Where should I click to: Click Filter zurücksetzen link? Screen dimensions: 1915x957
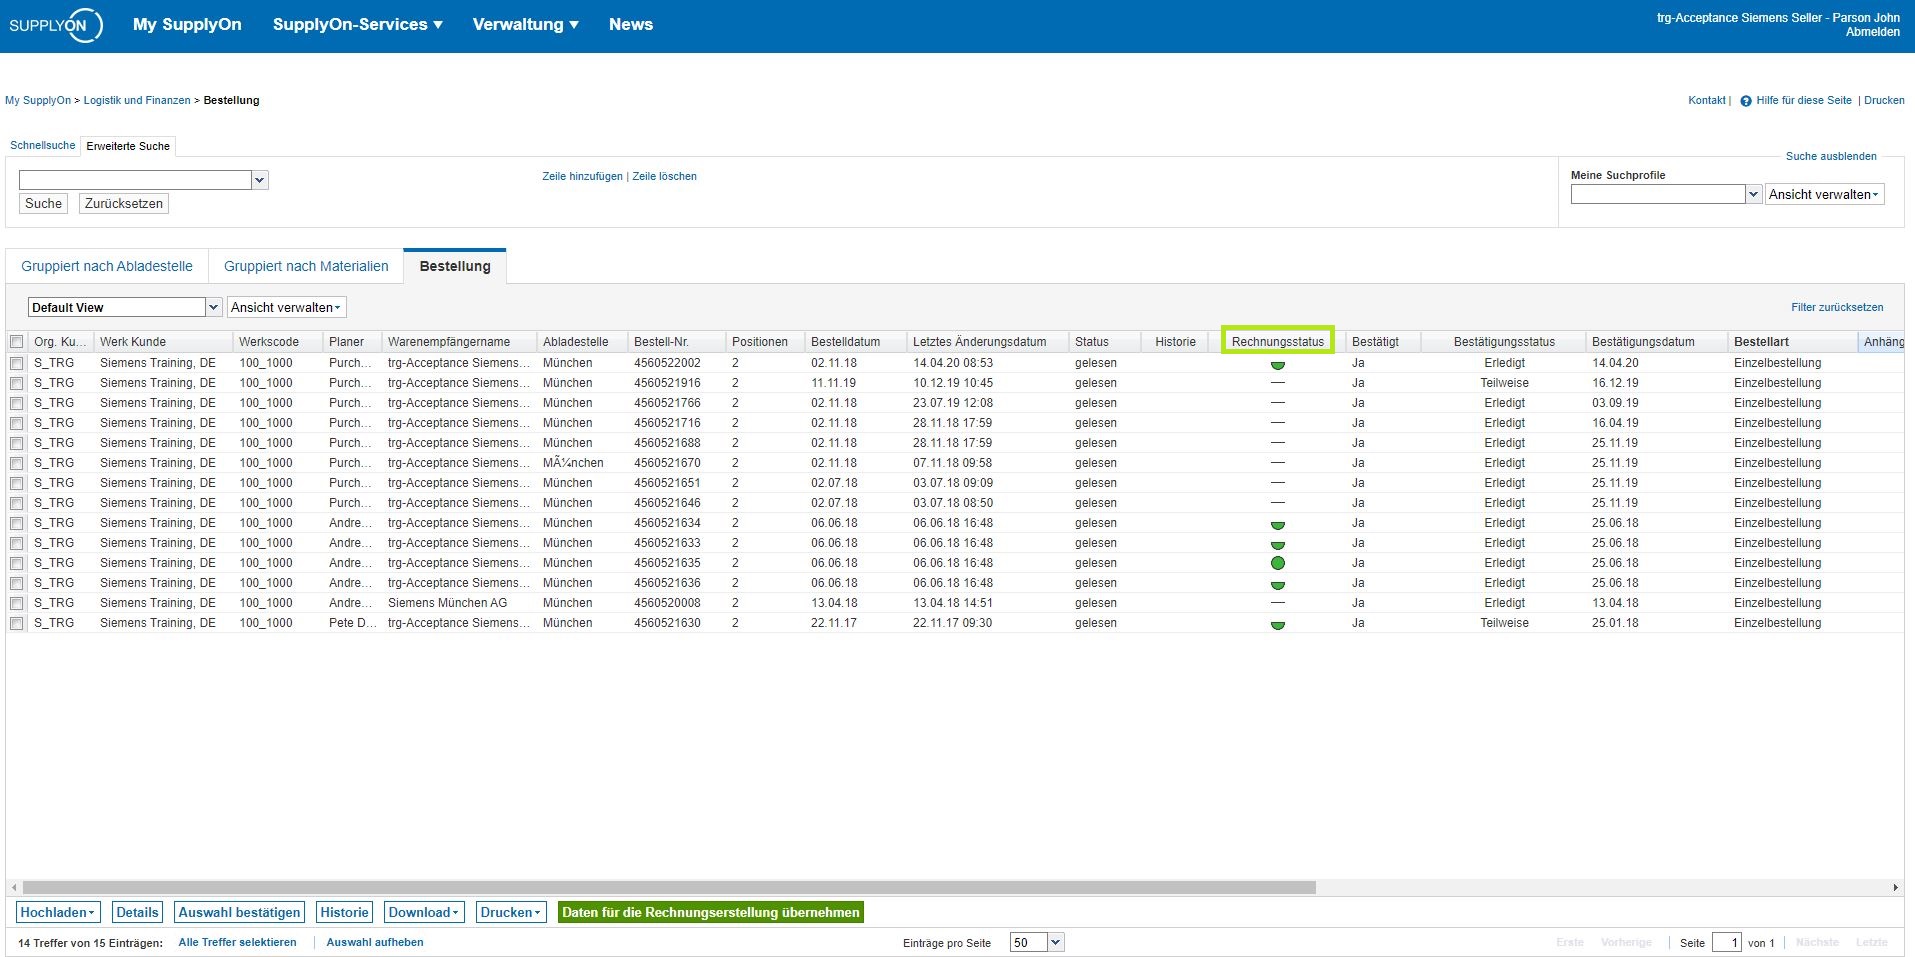coord(1837,307)
